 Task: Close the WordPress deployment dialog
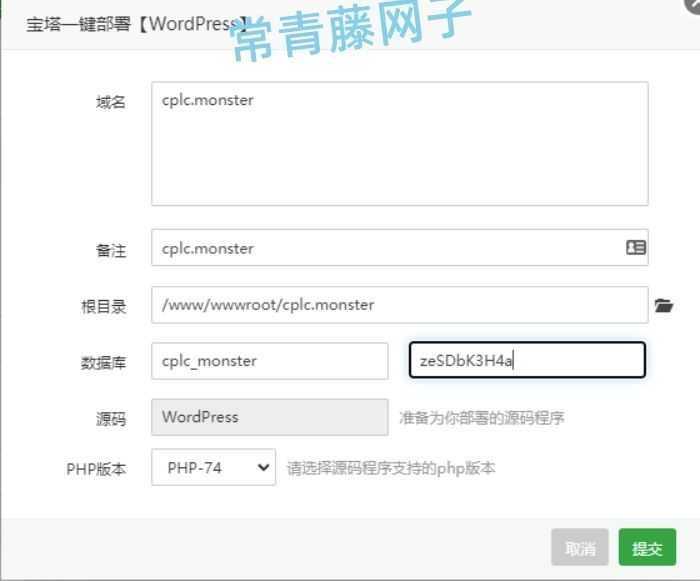(693, 5)
